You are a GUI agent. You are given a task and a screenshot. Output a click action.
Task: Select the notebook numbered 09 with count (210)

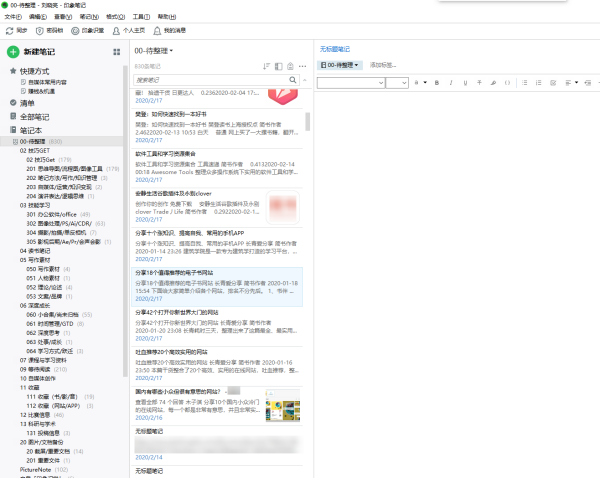(x=43, y=369)
